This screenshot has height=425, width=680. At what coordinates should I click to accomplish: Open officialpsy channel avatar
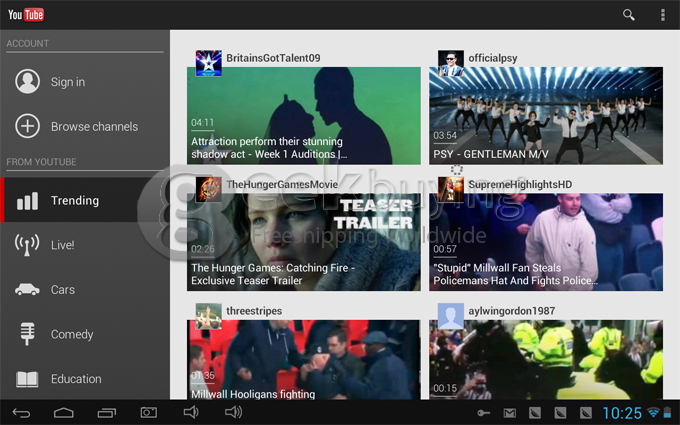451,63
